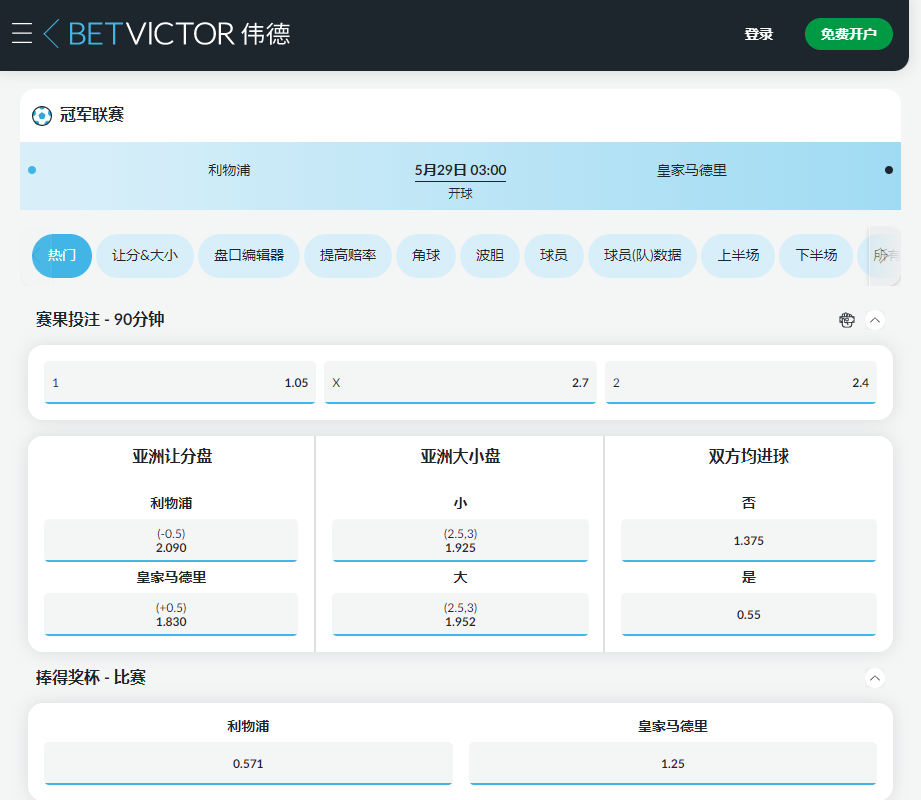Select 否 under 双方均进球 at 1.375
The width and height of the screenshot is (921, 800).
(x=748, y=540)
